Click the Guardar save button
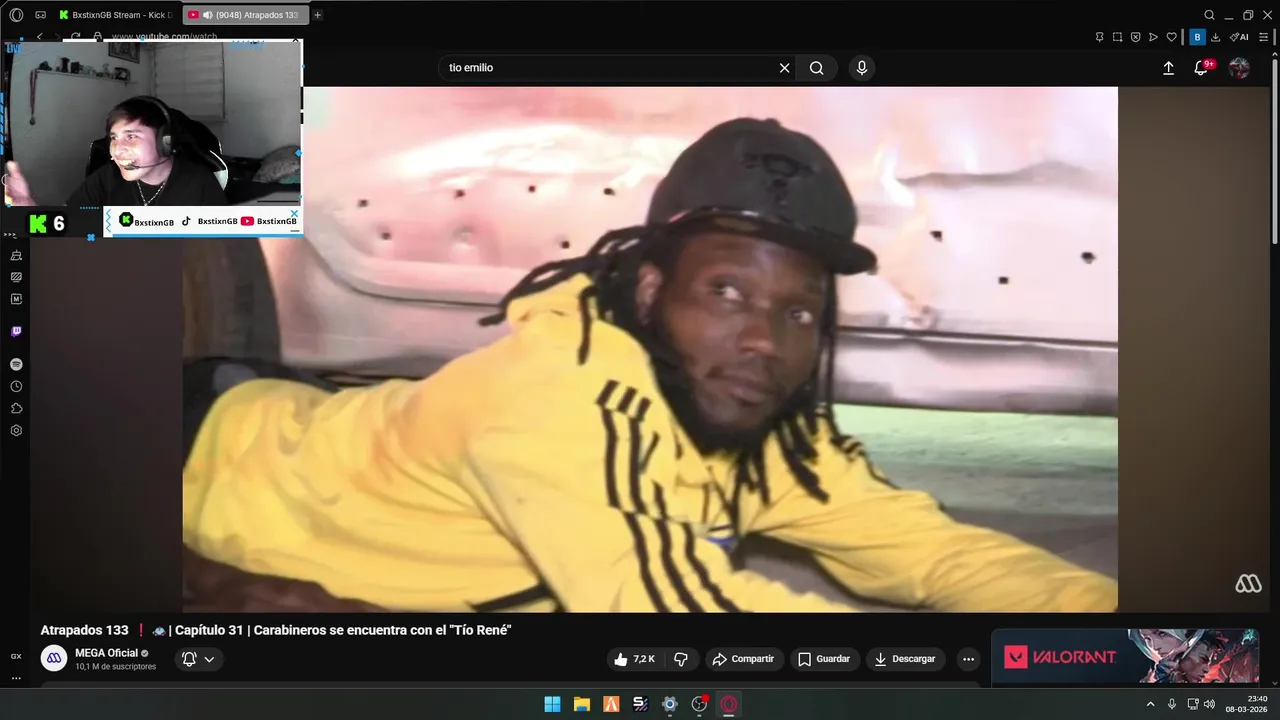This screenshot has height=720, width=1280. click(x=824, y=659)
